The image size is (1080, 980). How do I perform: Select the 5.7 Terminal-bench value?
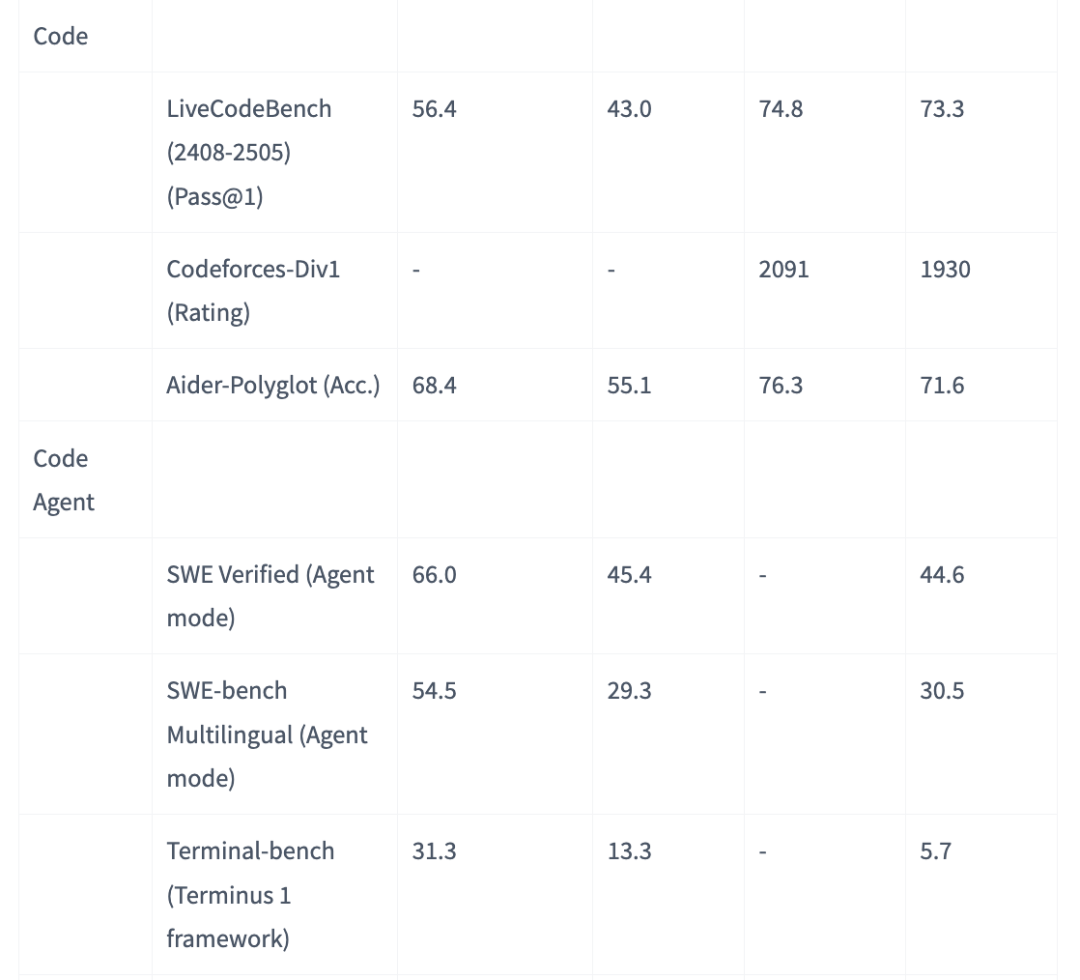click(x=935, y=851)
